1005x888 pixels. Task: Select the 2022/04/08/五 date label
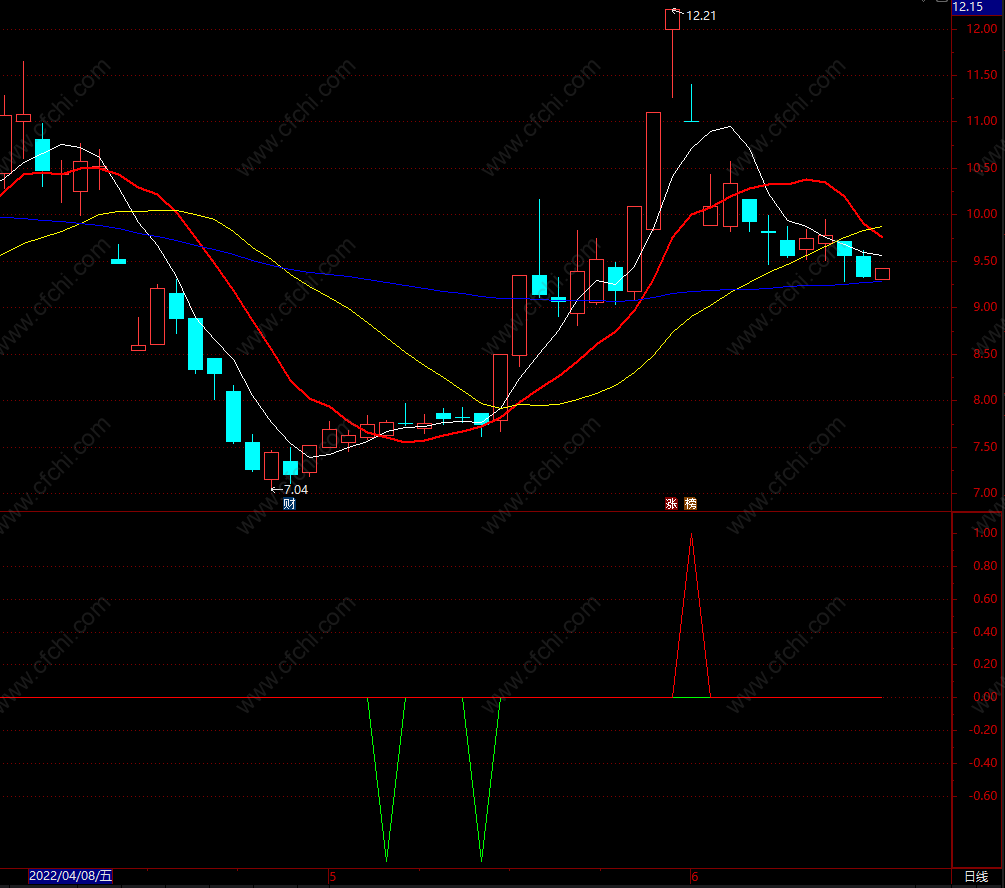pos(71,876)
